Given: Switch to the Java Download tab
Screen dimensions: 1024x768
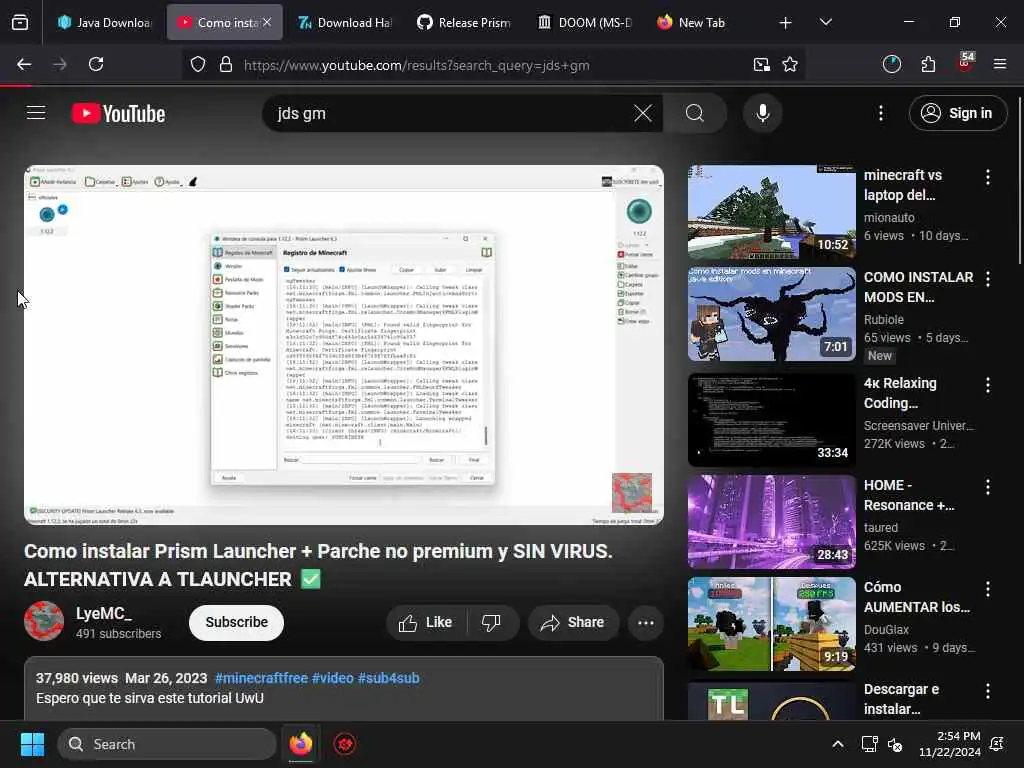Looking at the screenshot, I should (104, 22).
